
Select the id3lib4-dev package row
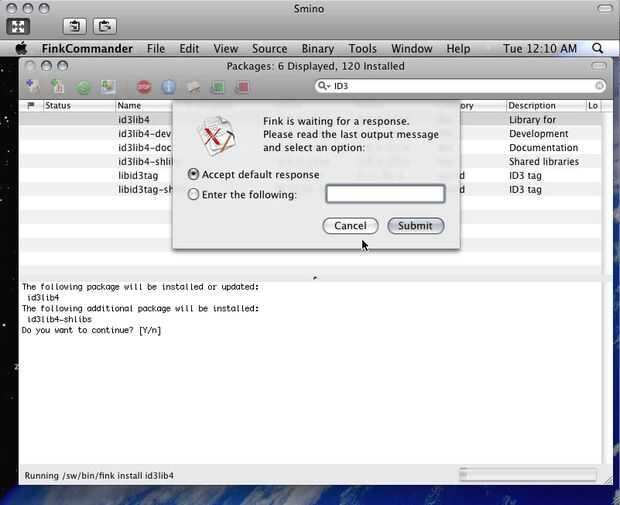tap(310, 134)
